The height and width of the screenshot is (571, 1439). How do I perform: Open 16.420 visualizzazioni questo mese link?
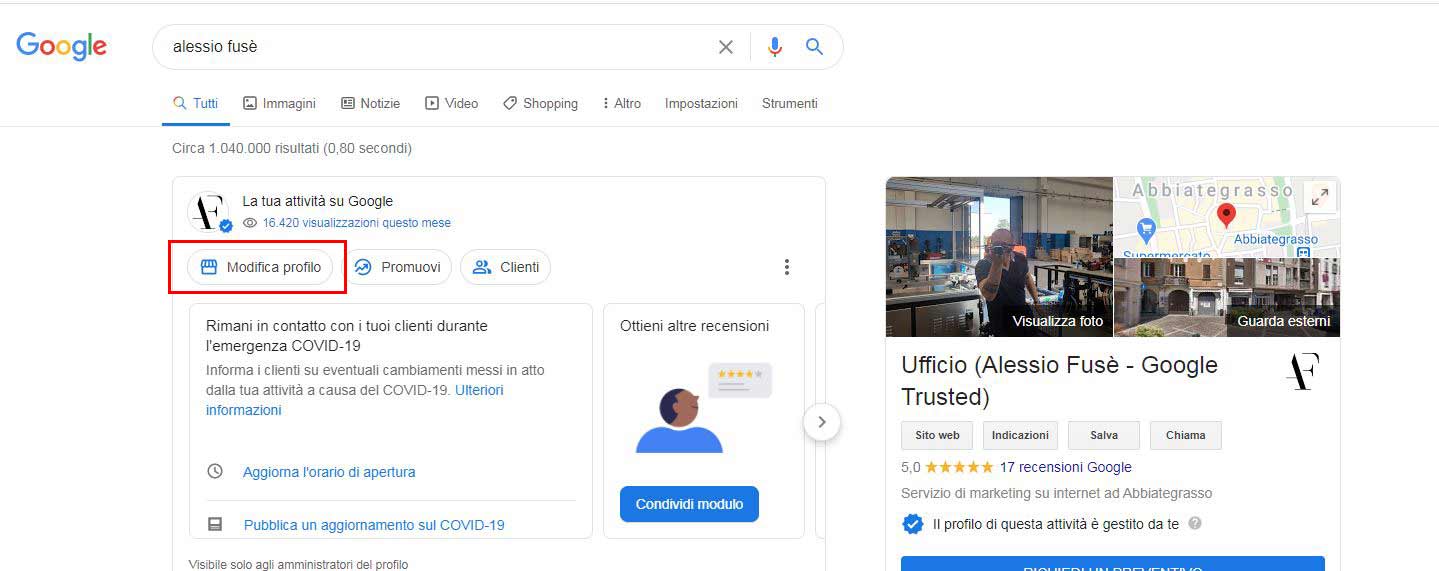tap(357, 223)
